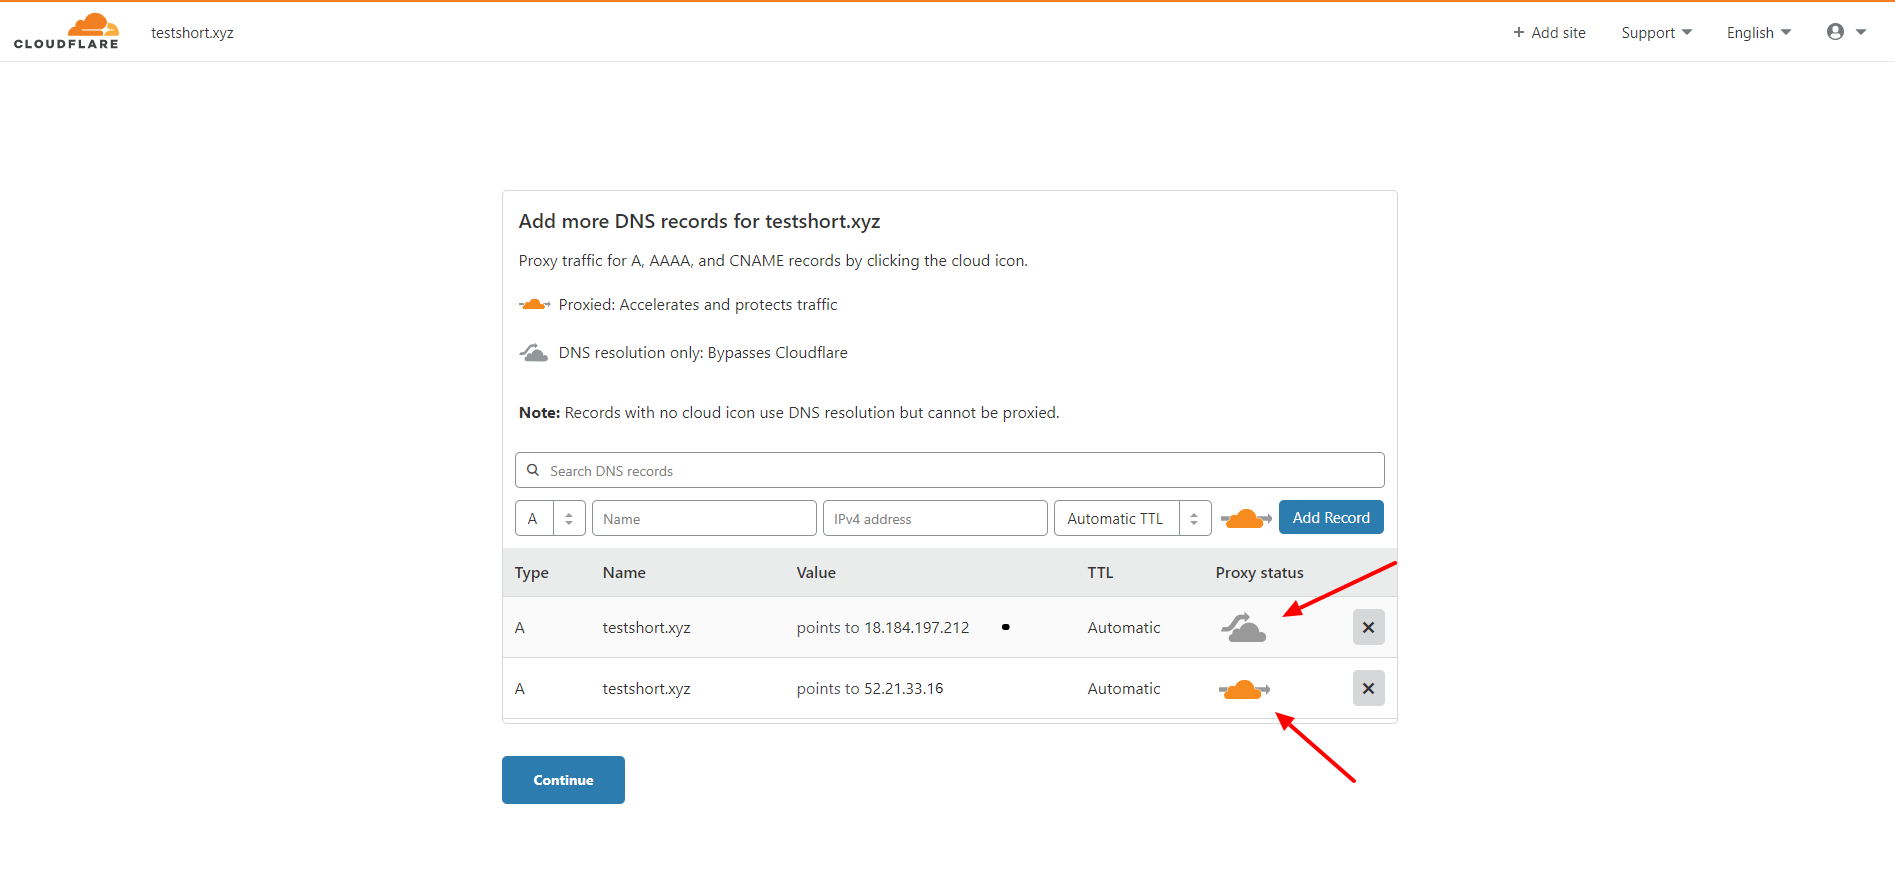Open the Automatic TTL dropdown
The width and height of the screenshot is (1895, 875).
(1133, 518)
